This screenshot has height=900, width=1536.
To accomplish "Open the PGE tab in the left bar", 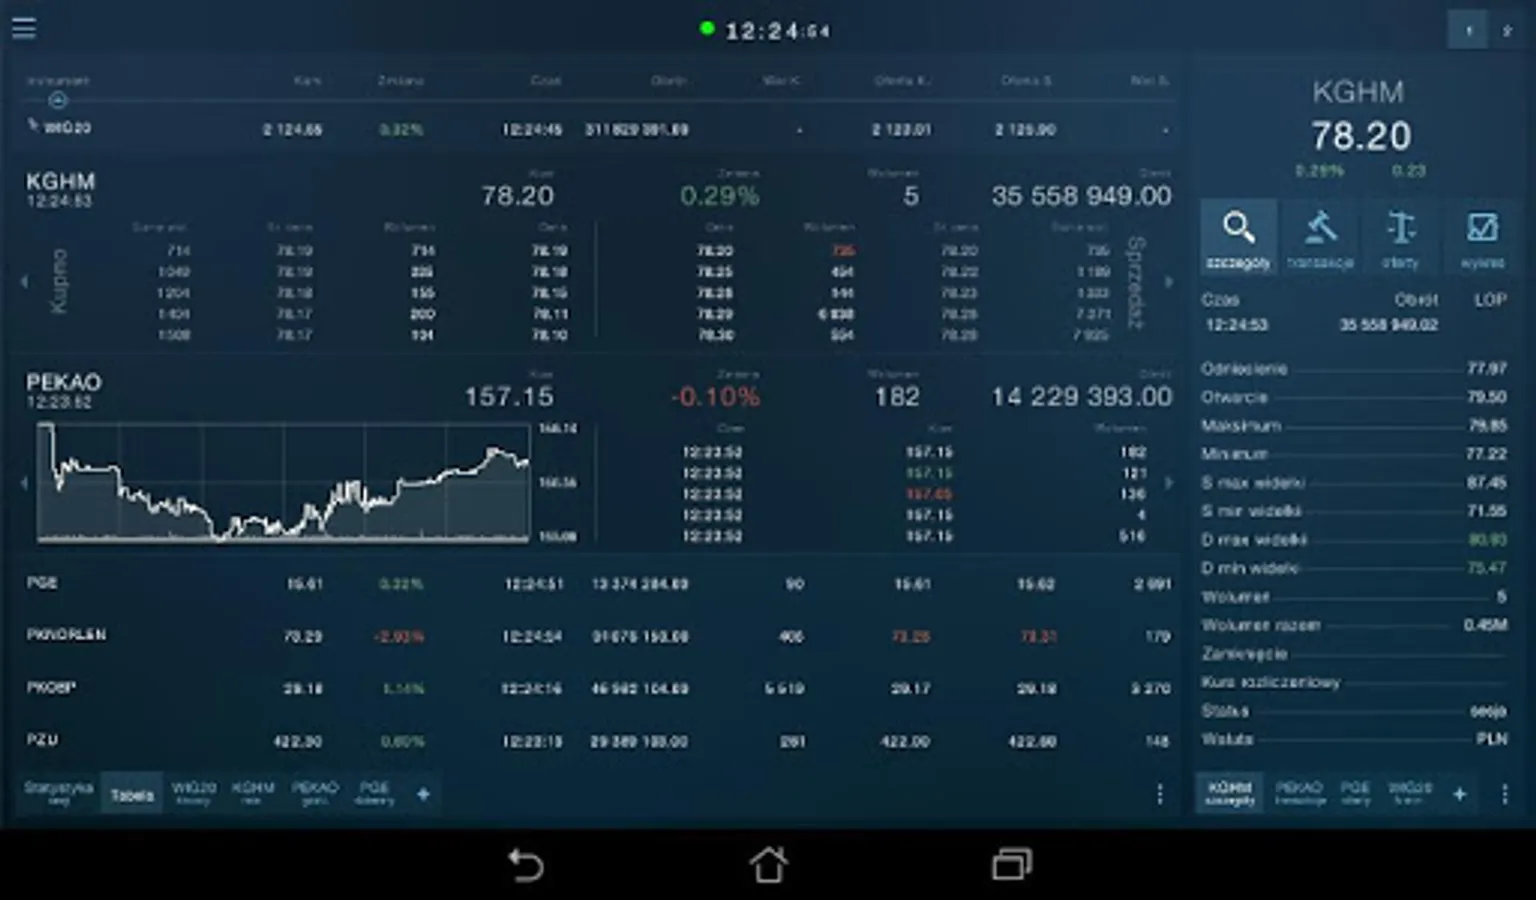I will (x=375, y=794).
